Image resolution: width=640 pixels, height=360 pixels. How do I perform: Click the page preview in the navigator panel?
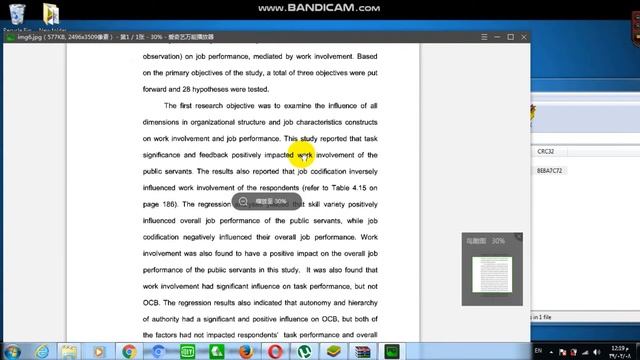coord(492,274)
